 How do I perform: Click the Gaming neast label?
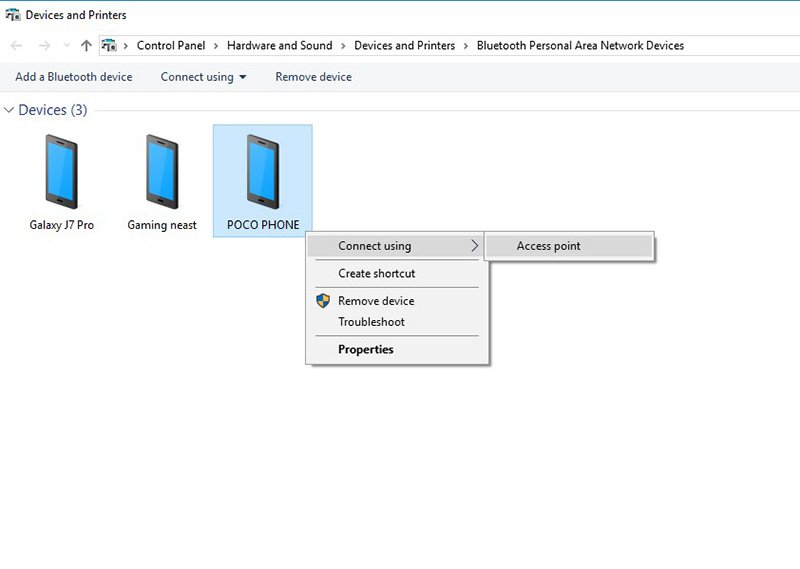[162, 225]
